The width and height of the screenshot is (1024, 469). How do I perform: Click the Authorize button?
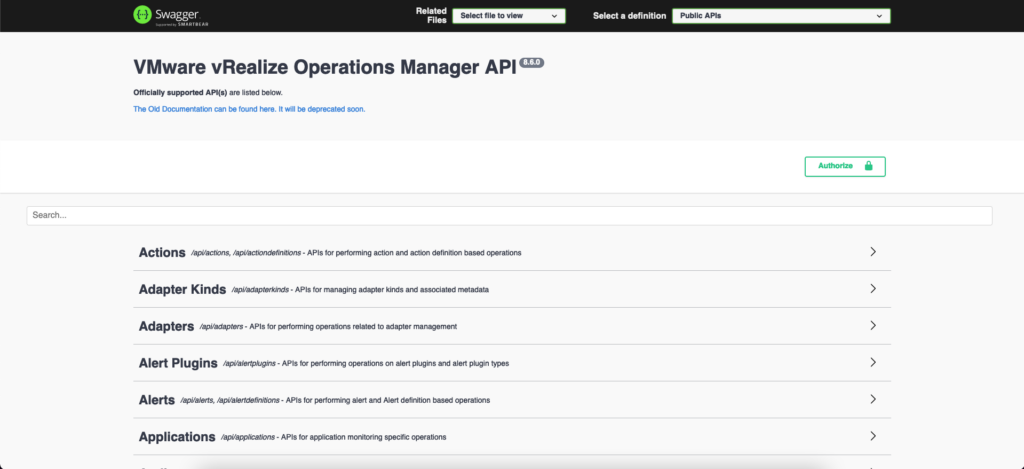[x=845, y=166]
